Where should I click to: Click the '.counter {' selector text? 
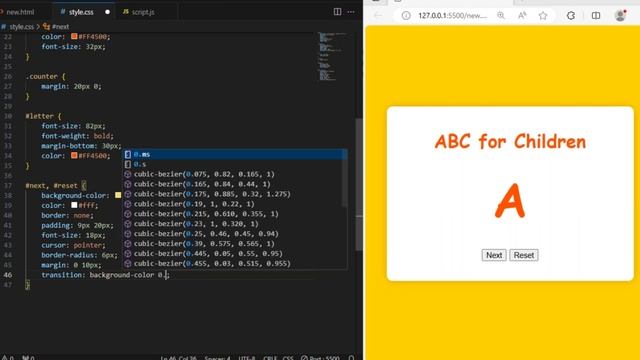45,76
